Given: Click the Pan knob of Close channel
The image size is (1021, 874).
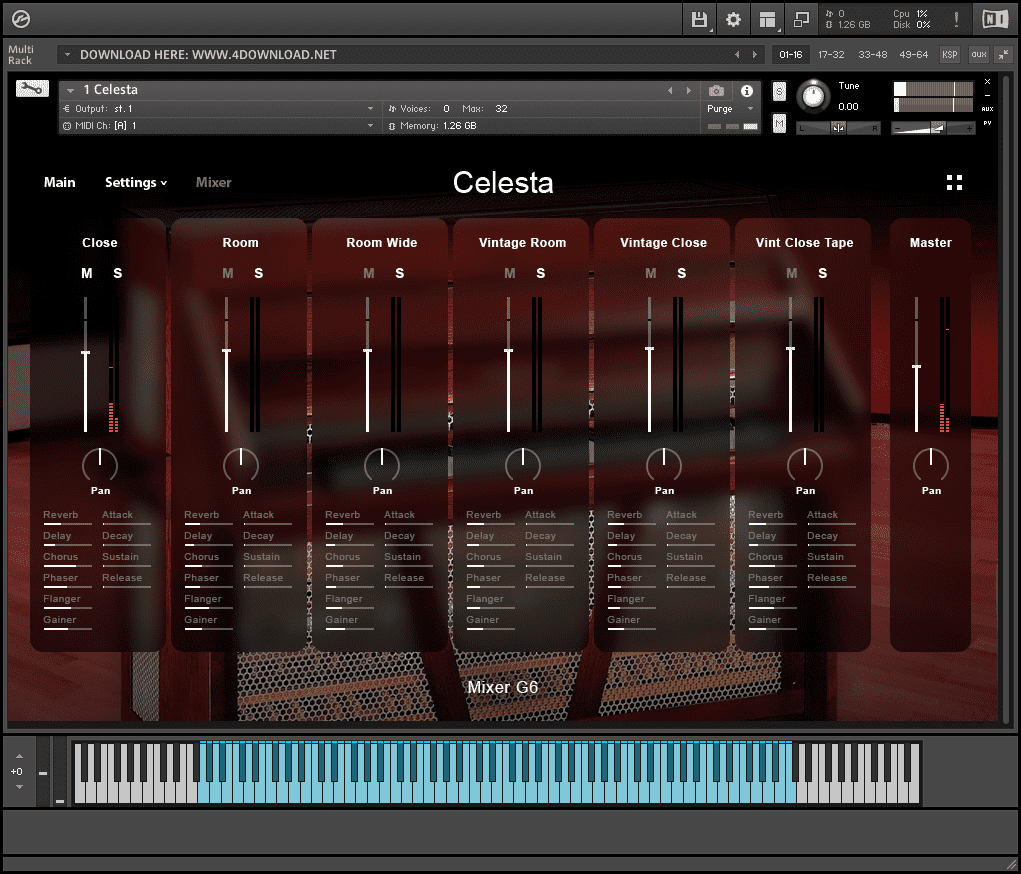Looking at the screenshot, I should [100, 465].
